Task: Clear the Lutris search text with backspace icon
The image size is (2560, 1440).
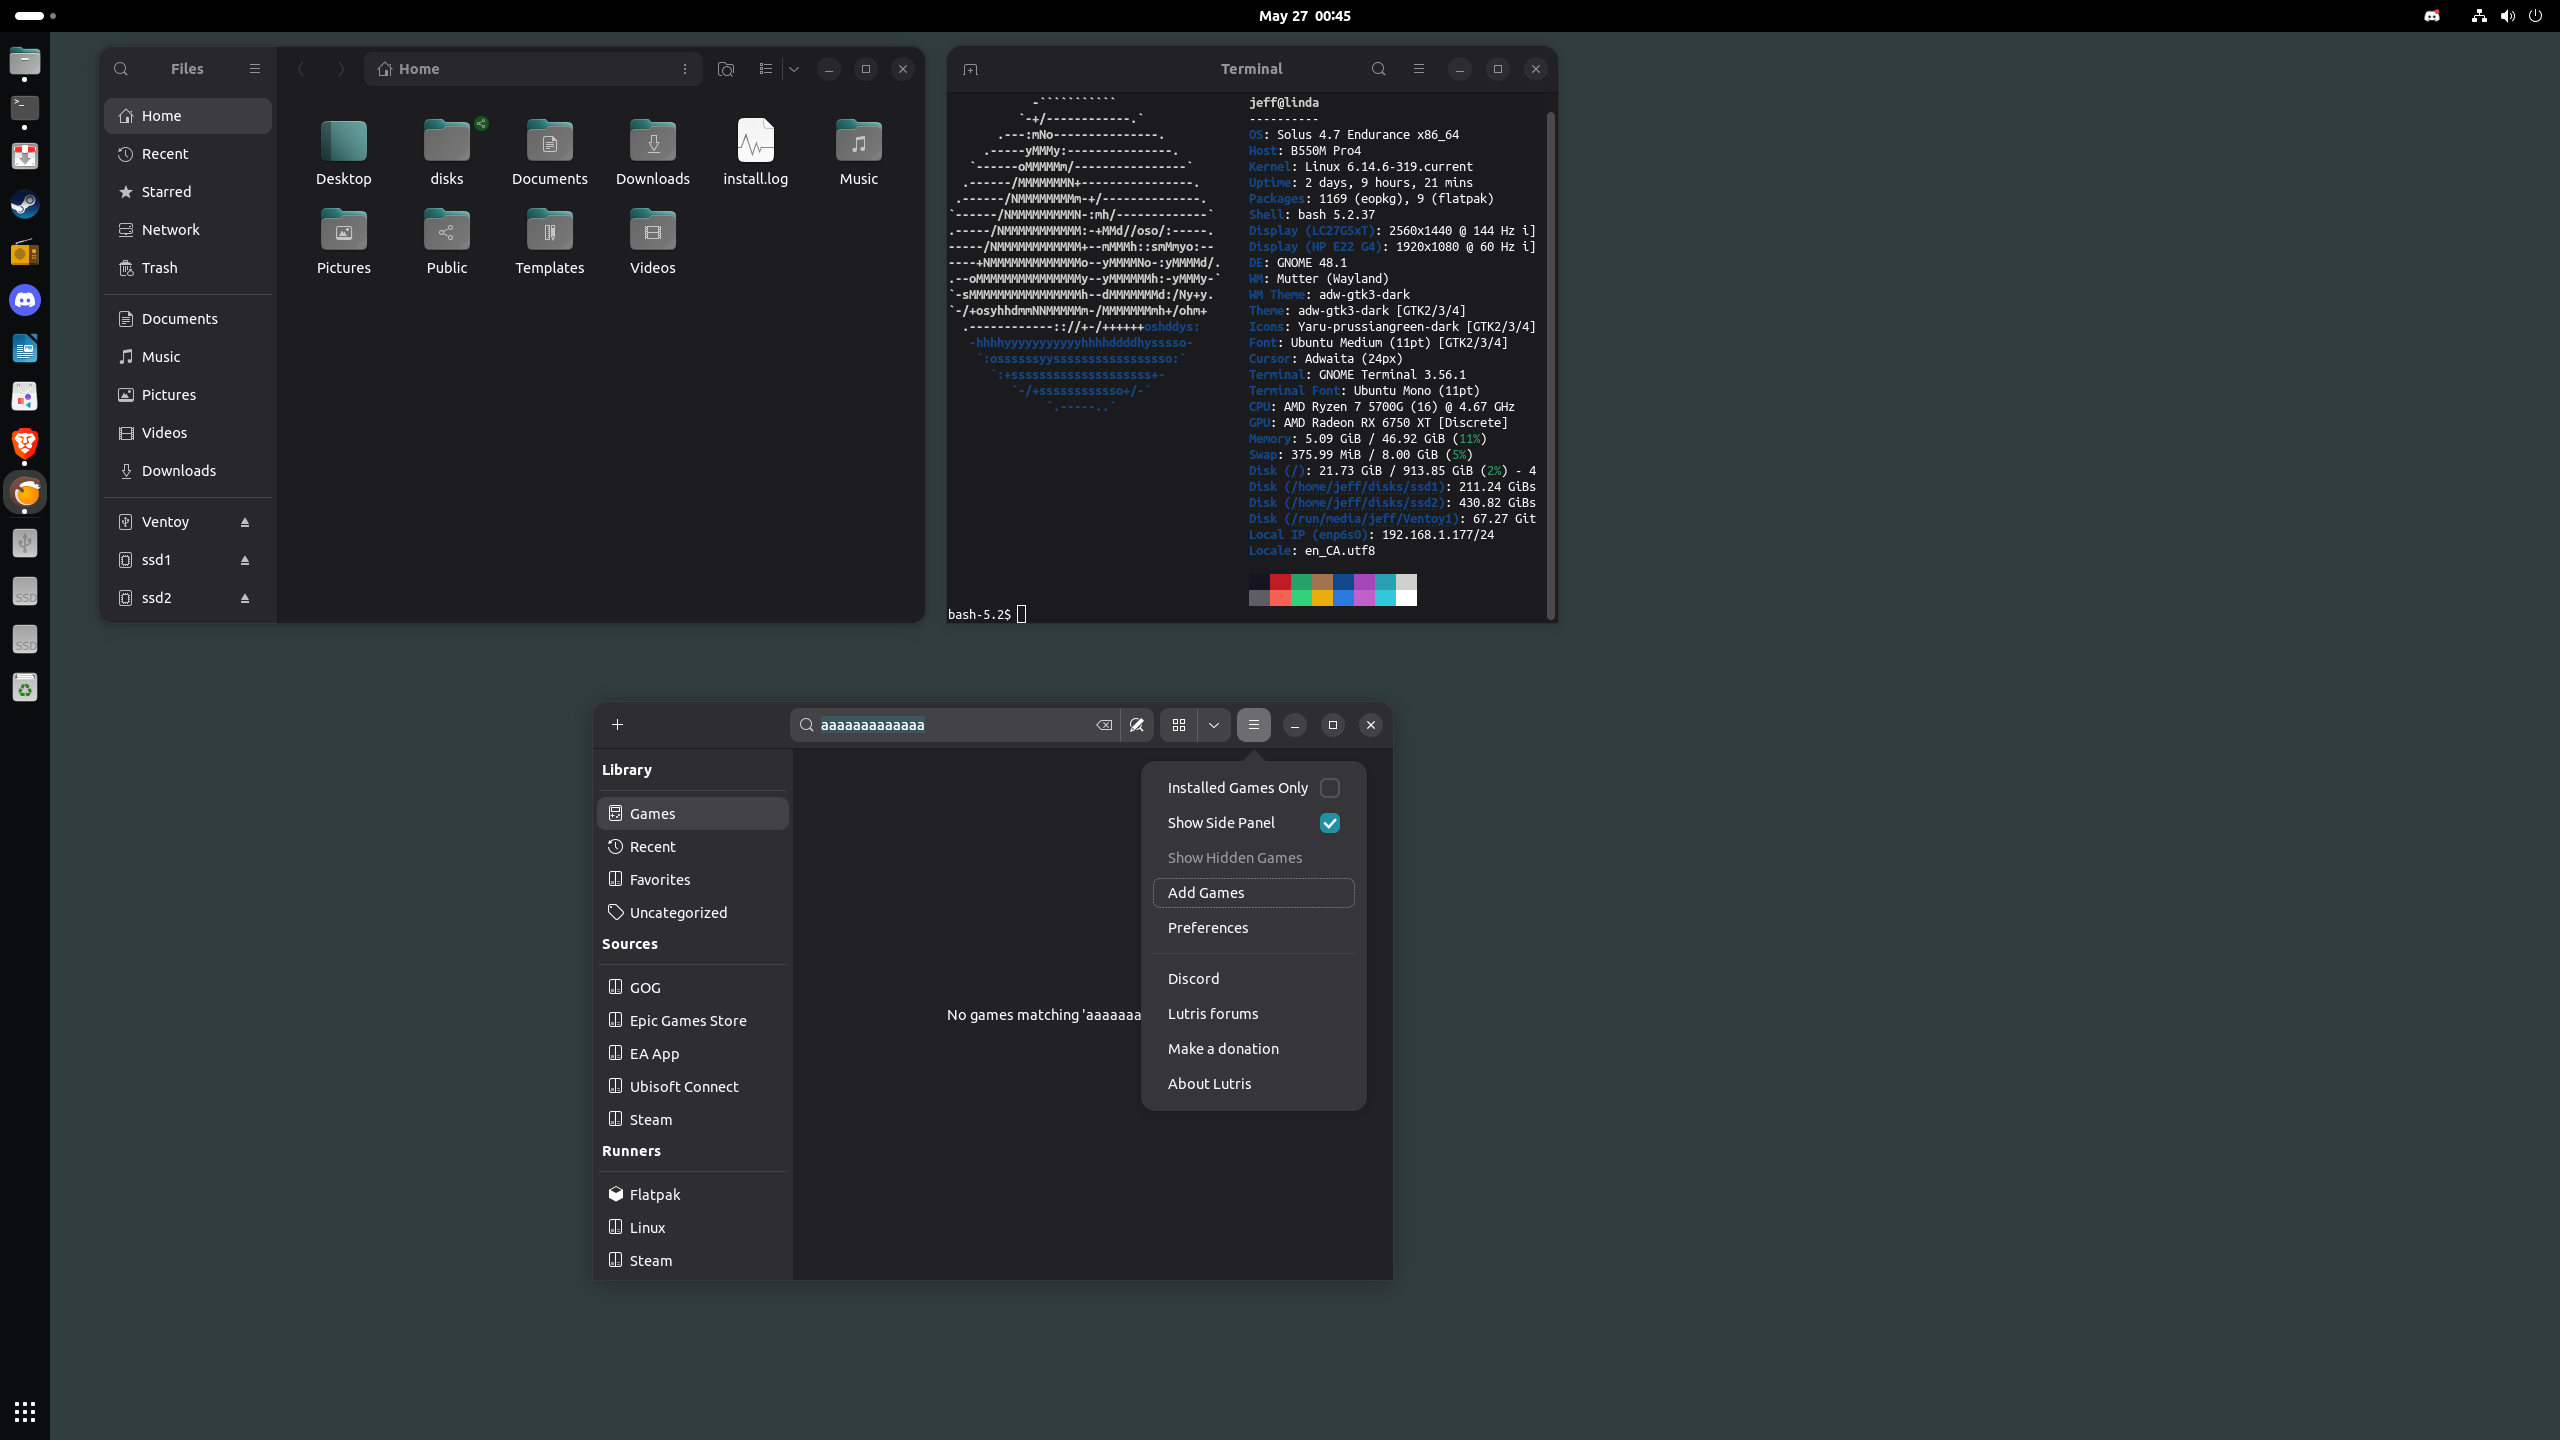Action: [x=1103, y=725]
